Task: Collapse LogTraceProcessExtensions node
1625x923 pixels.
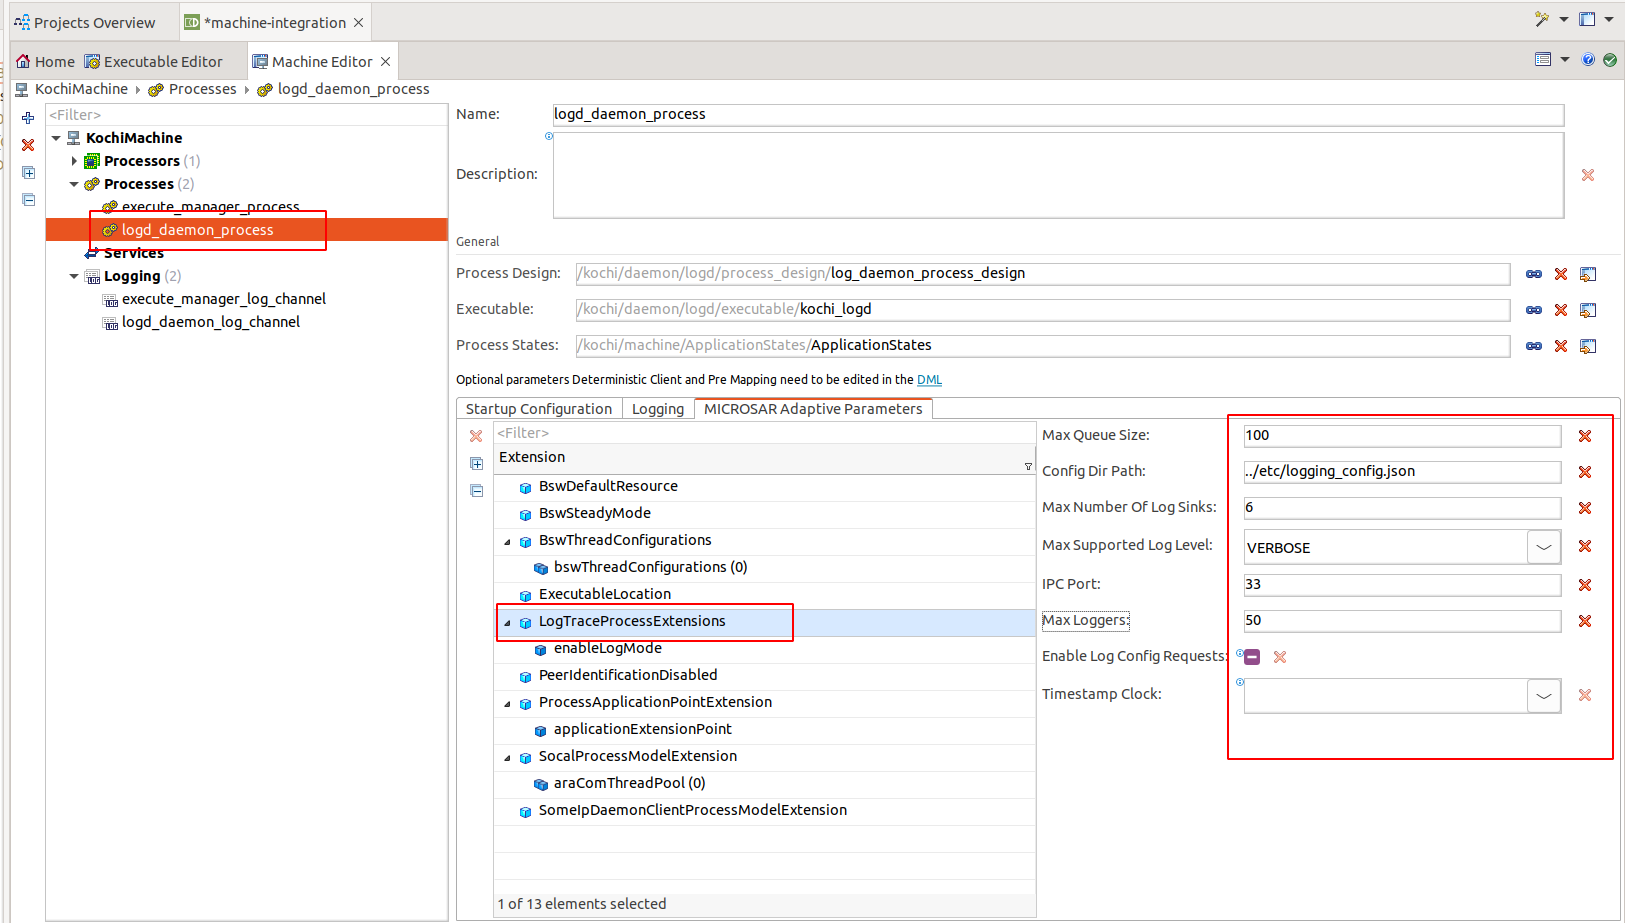Action: click(x=508, y=622)
